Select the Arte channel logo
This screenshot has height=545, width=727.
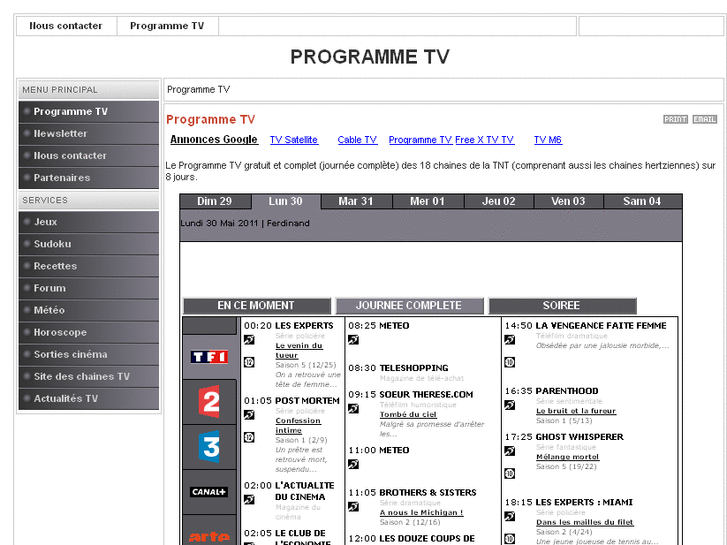coord(210,537)
